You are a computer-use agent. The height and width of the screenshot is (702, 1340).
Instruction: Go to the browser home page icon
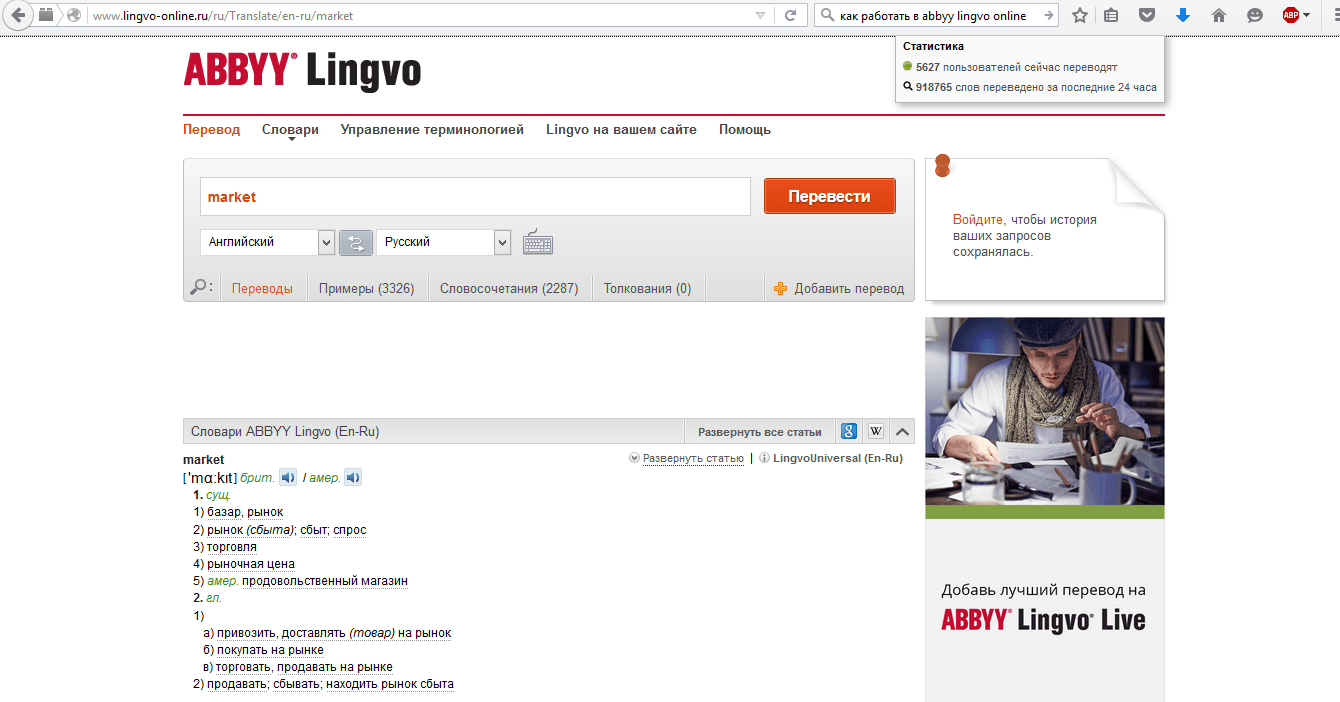point(1218,15)
